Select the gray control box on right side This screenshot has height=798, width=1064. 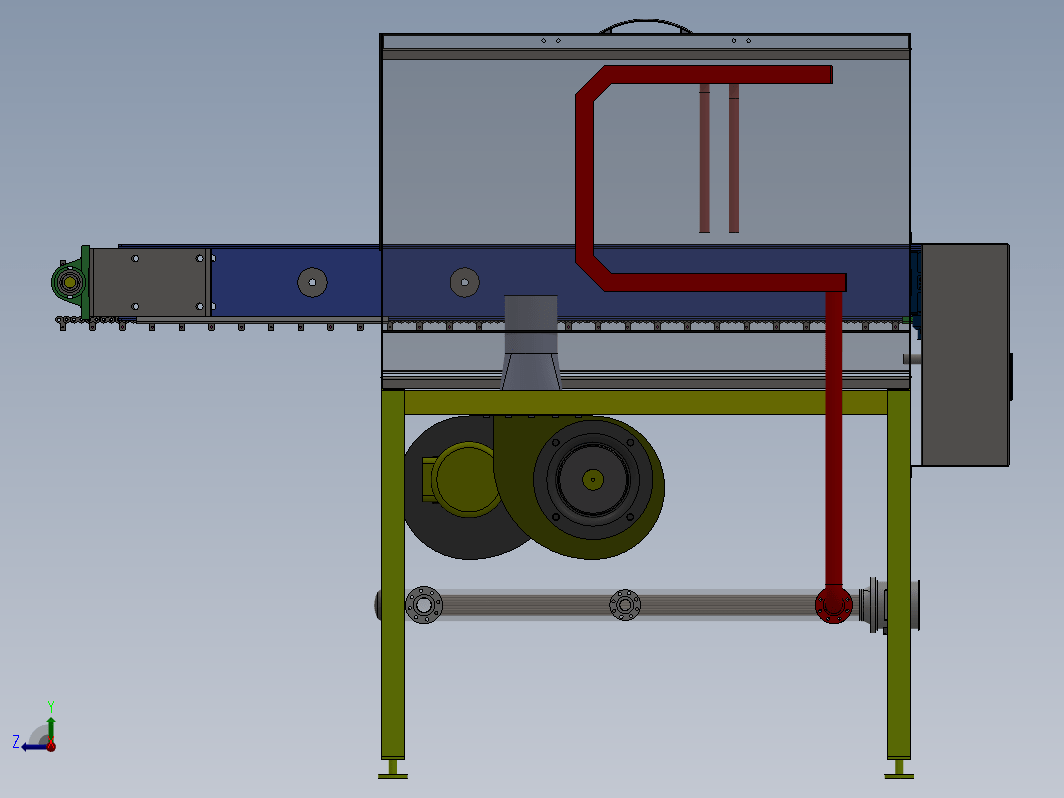coord(965,354)
